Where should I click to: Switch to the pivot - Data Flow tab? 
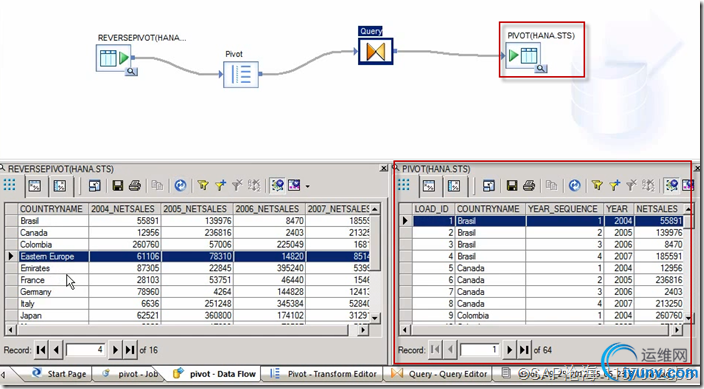pyautogui.click(x=216, y=374)
